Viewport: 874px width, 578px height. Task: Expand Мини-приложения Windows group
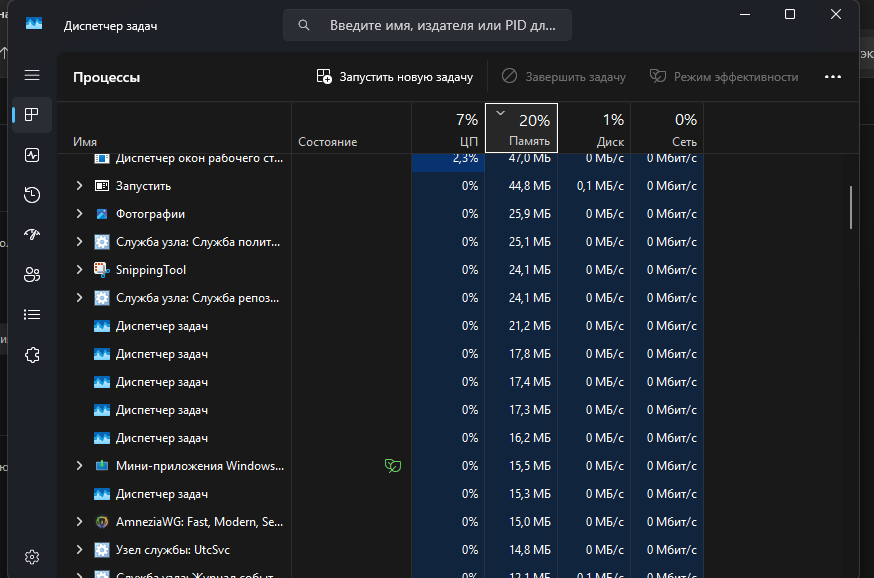(x=79, y=465)
